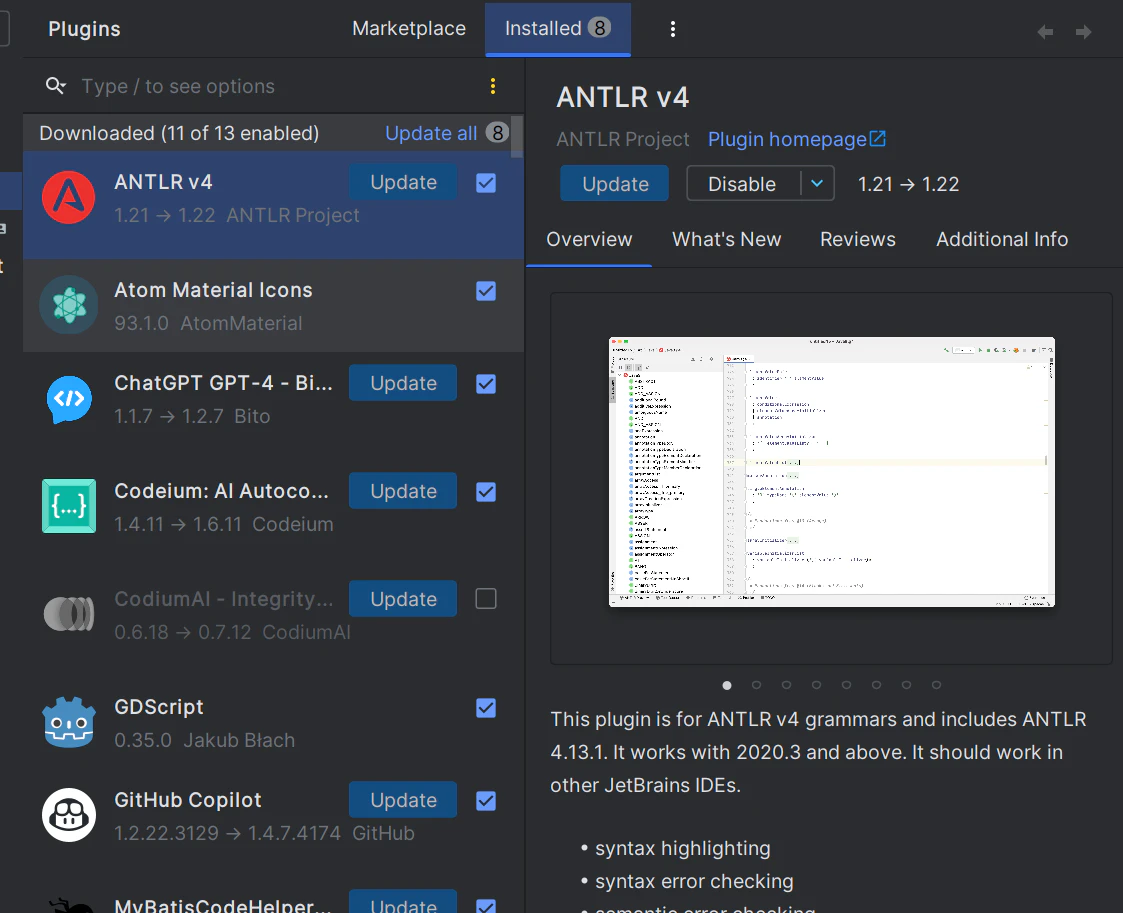Open search options yellow dots menu

(493, 86)
